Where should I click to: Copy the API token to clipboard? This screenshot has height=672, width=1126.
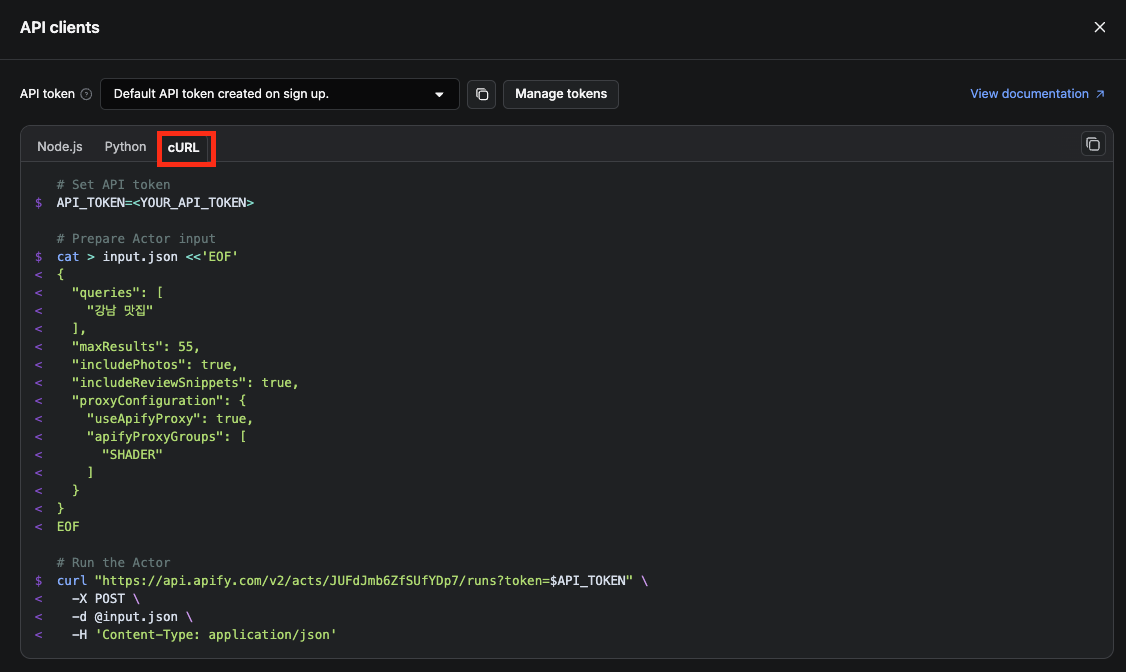point(481,94)
